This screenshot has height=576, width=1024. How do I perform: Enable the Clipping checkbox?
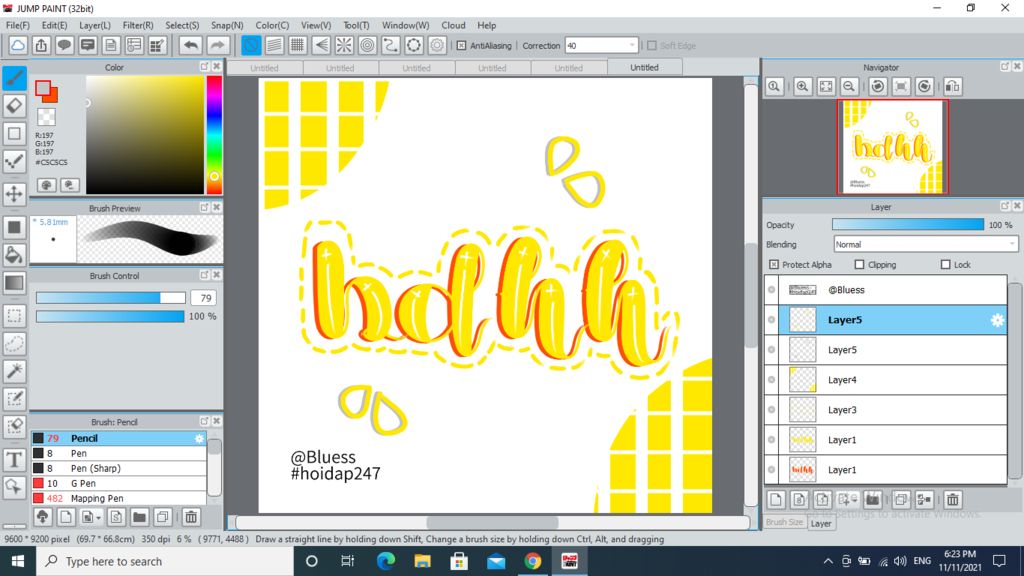[x=859, y=264]
